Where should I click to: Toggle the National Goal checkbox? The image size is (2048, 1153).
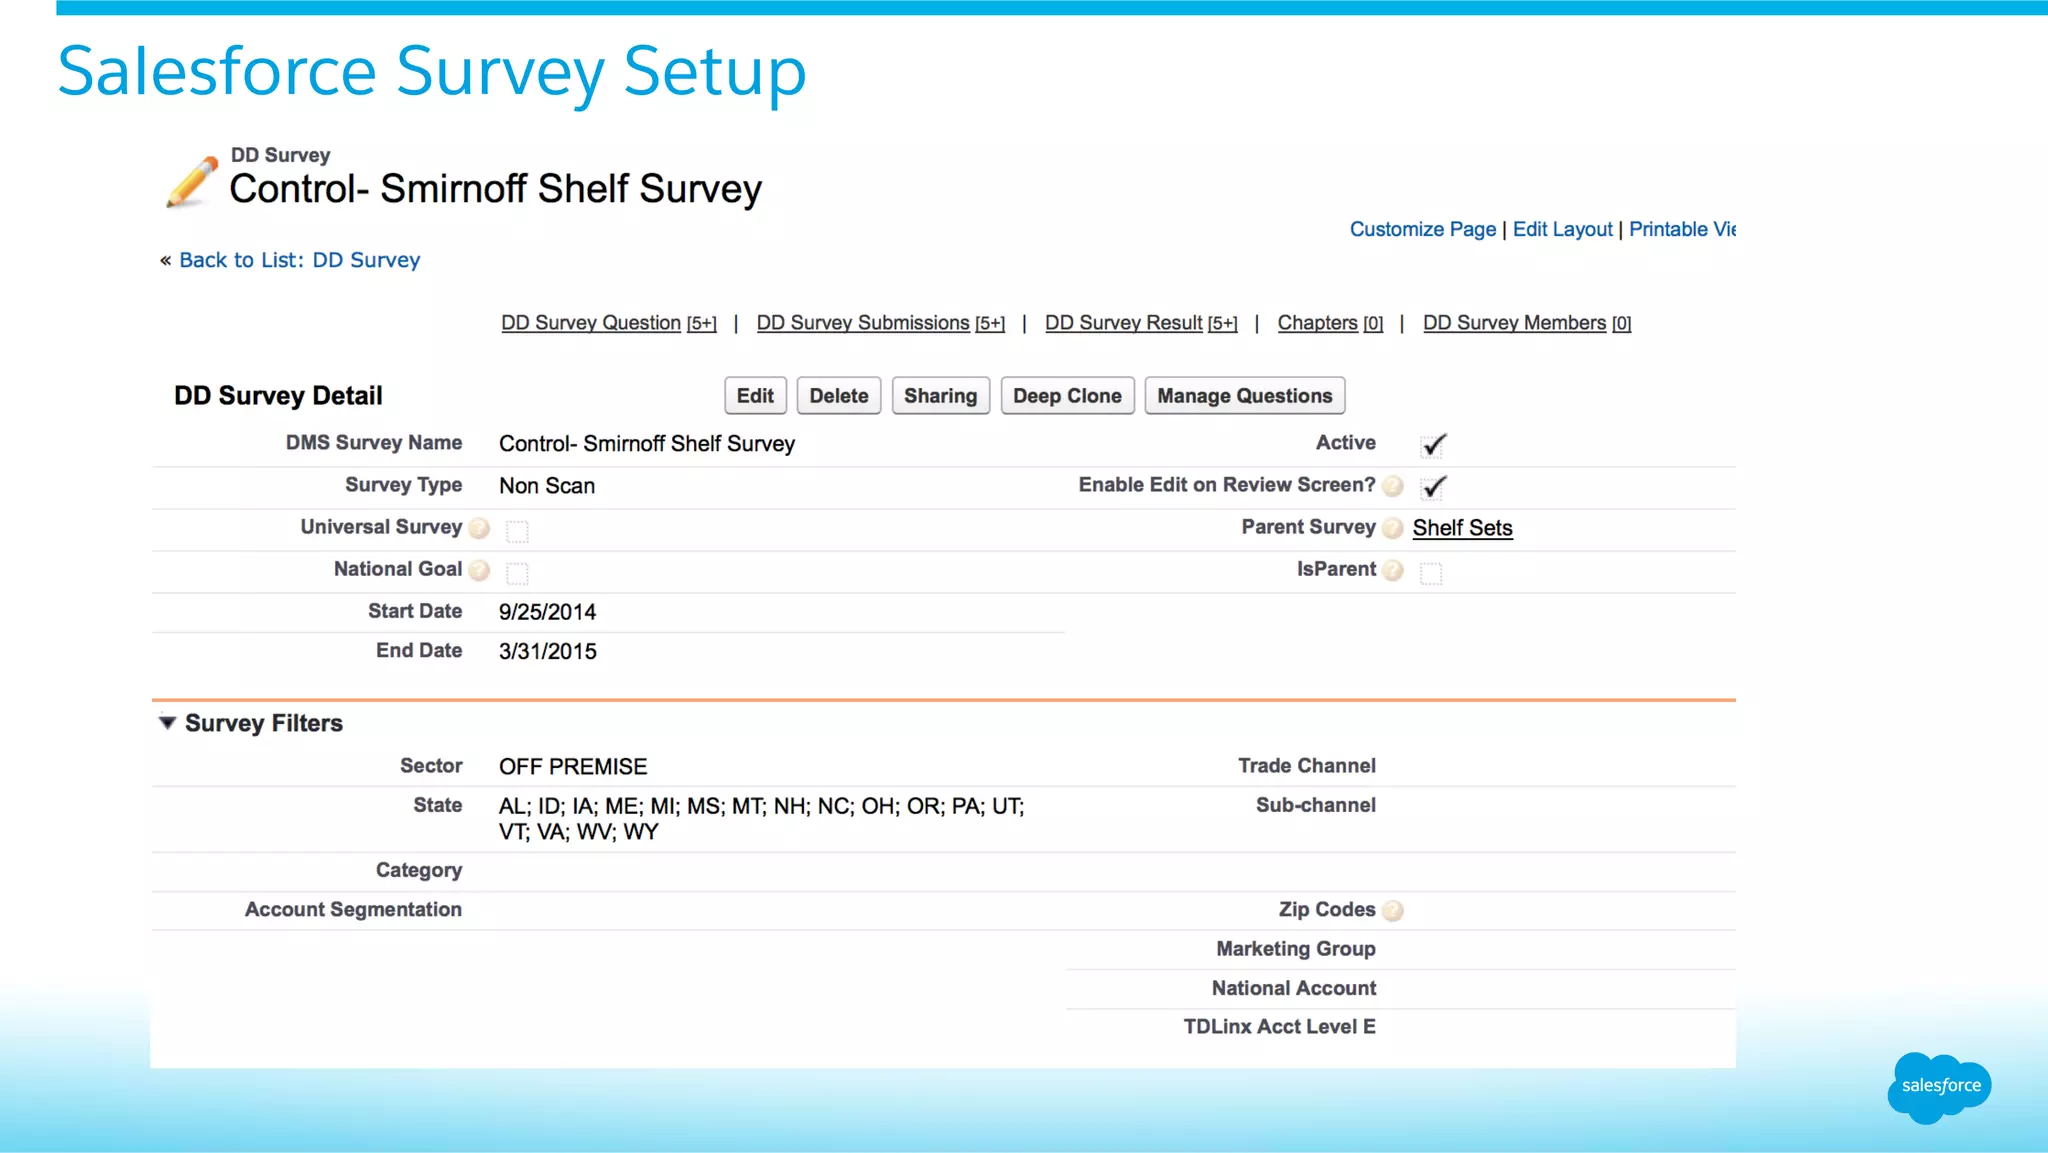coord(517,573)
